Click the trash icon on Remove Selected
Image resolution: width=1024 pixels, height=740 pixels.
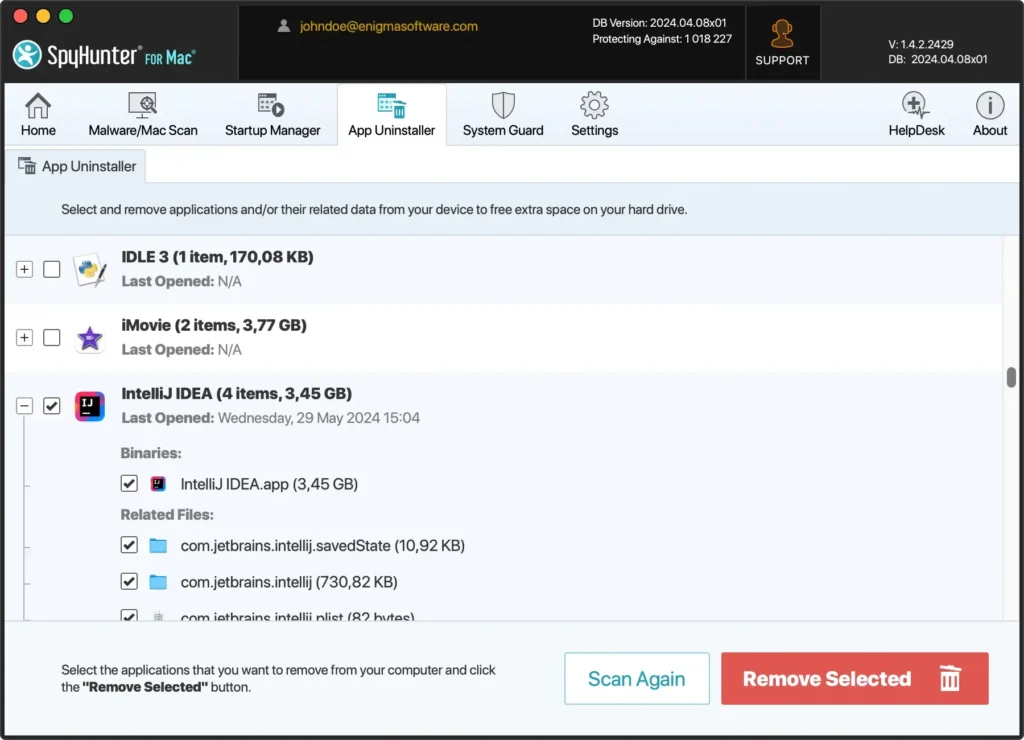point(950,678)
